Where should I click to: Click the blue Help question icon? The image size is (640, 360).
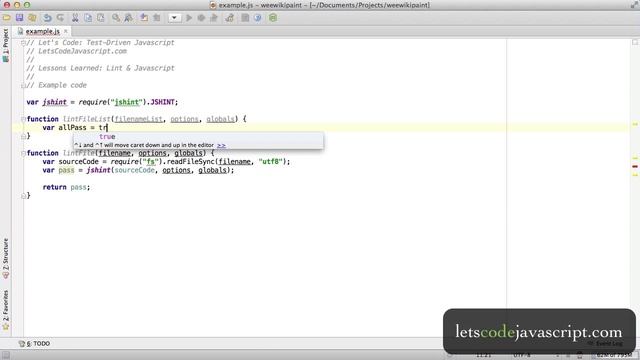point(258,18)
